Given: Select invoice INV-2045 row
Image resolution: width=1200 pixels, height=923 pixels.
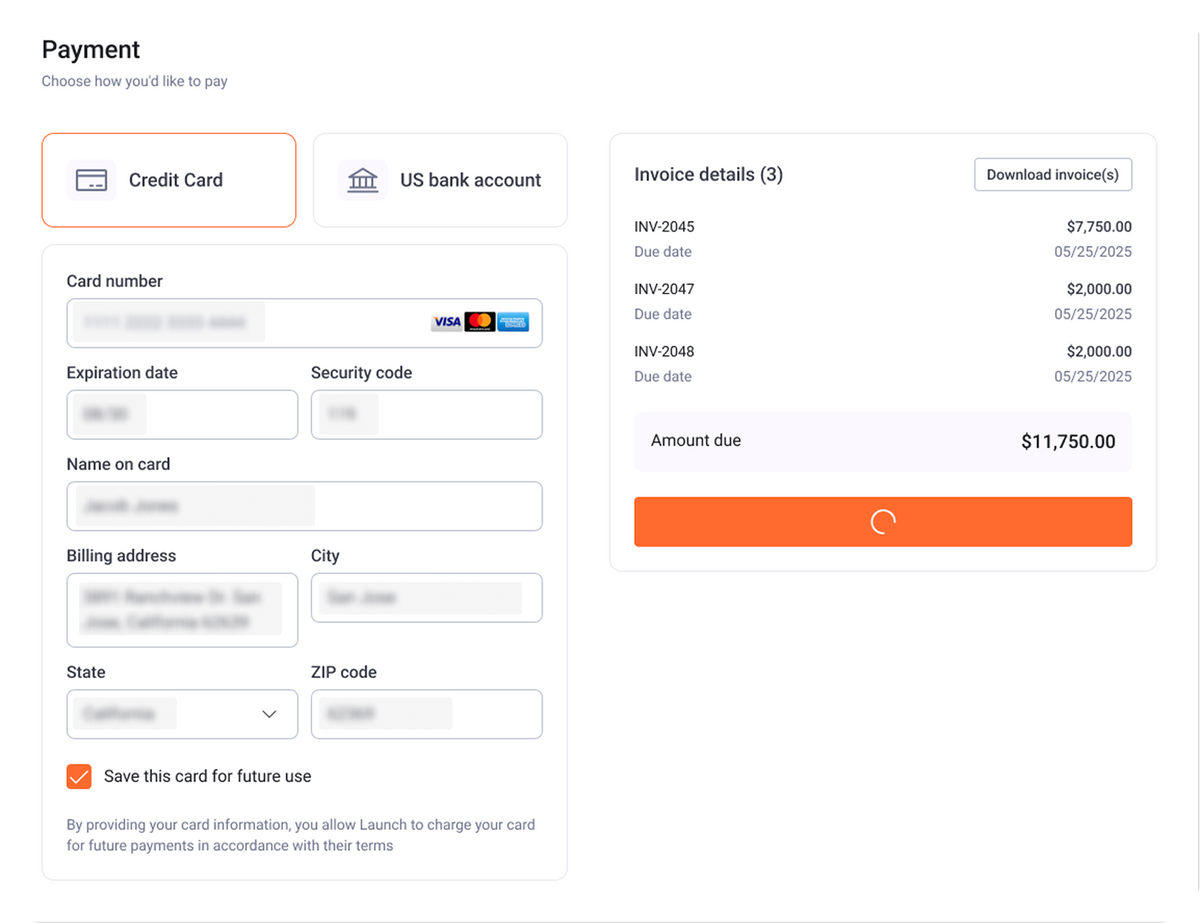Looking at the screenshot, I should click(x=882, y=239).
